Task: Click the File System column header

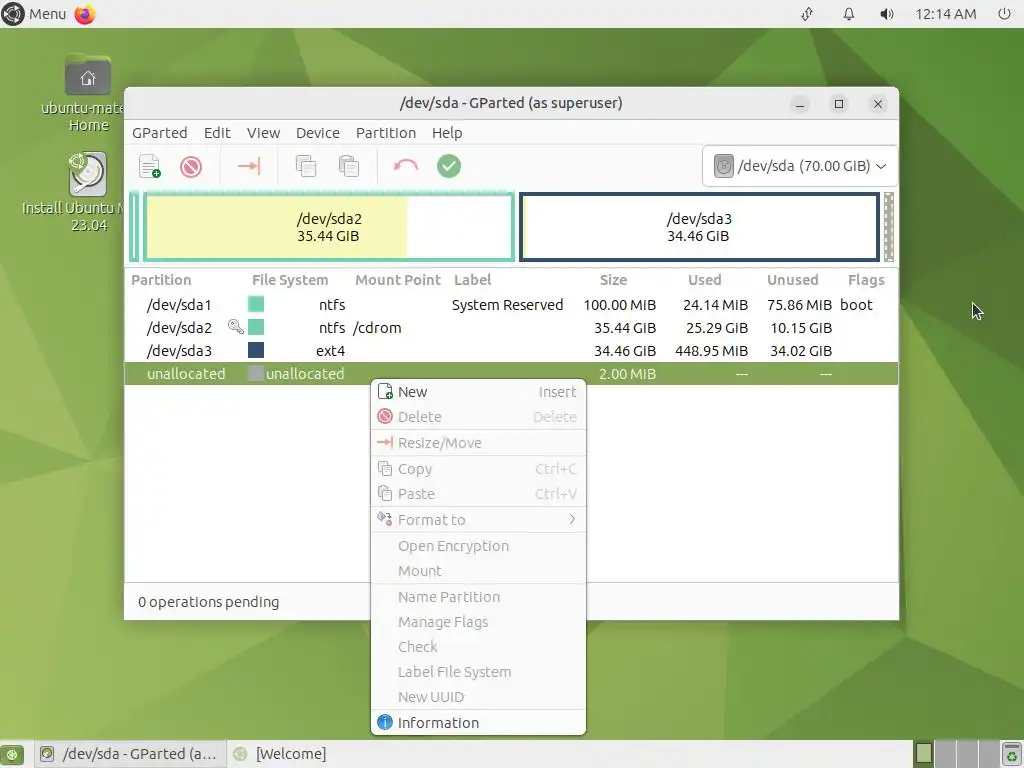Action: click(x=290, y=280)
